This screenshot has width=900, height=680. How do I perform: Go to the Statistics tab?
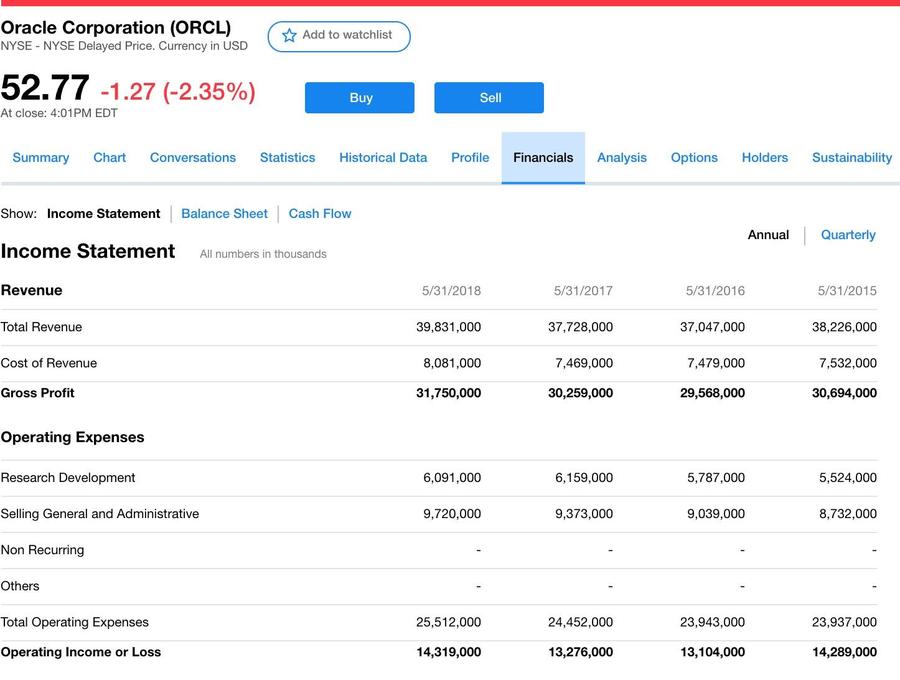click(288, 158)
